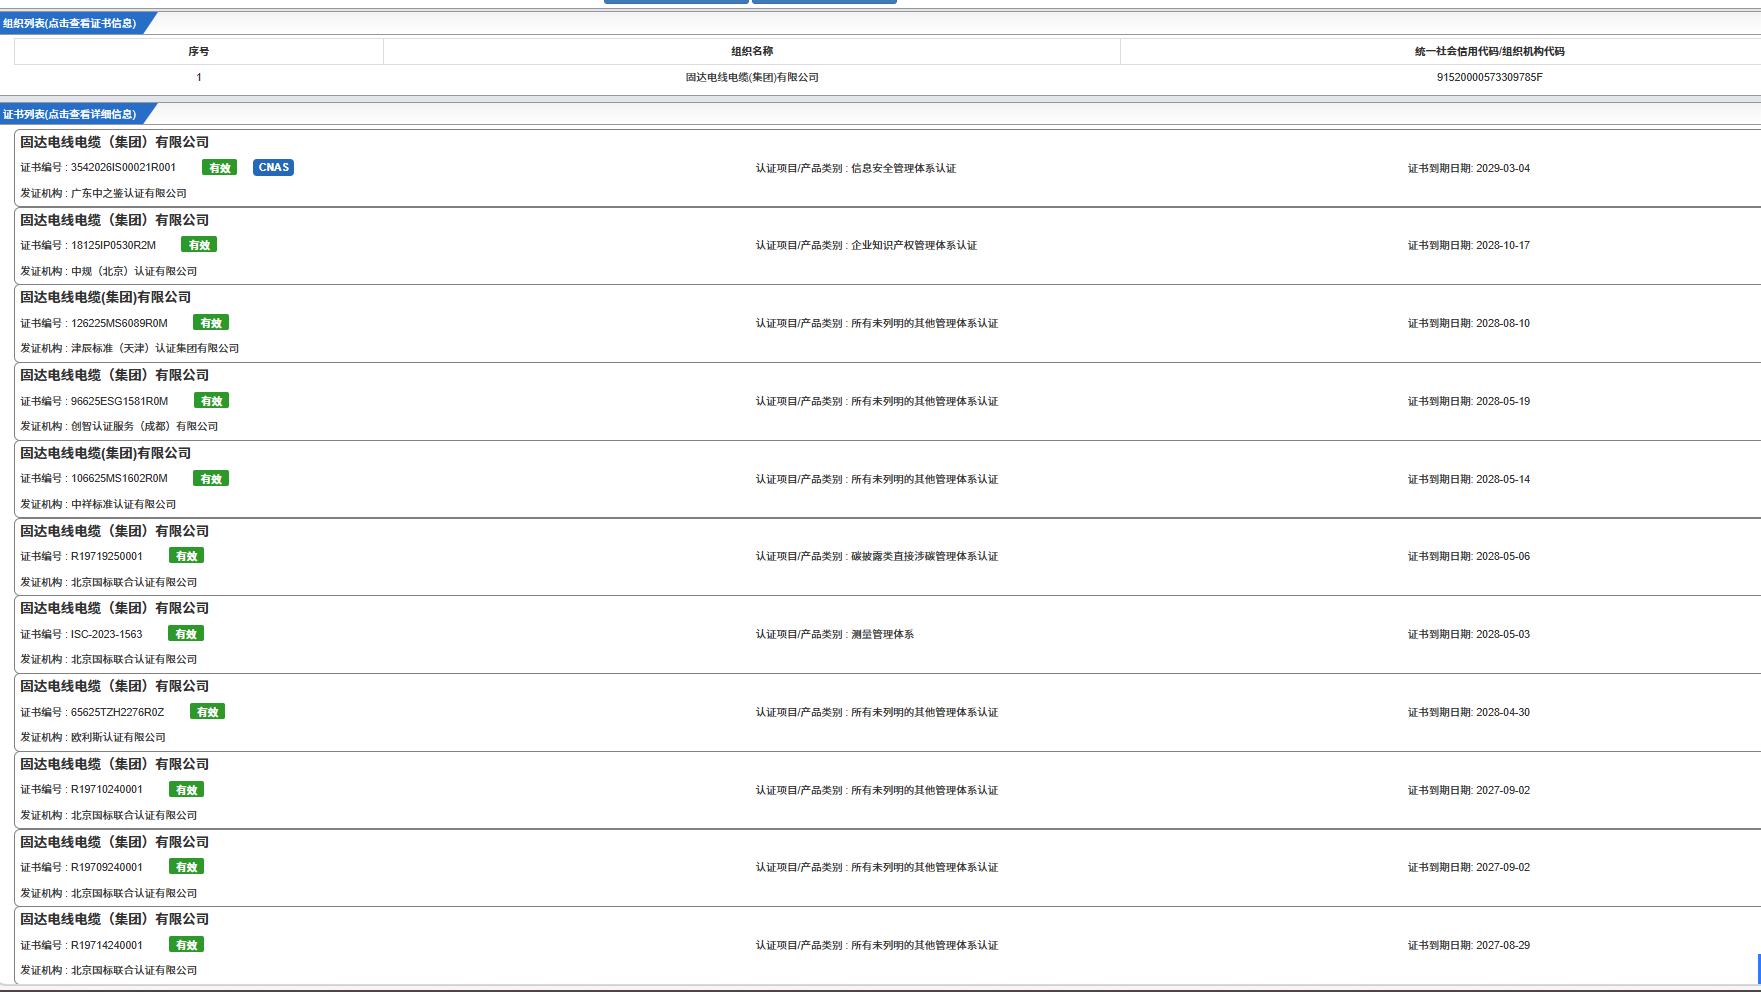1761x992 pixels.
Task: Select certificate number ISC-2023-1563
Action: [107, 634]
